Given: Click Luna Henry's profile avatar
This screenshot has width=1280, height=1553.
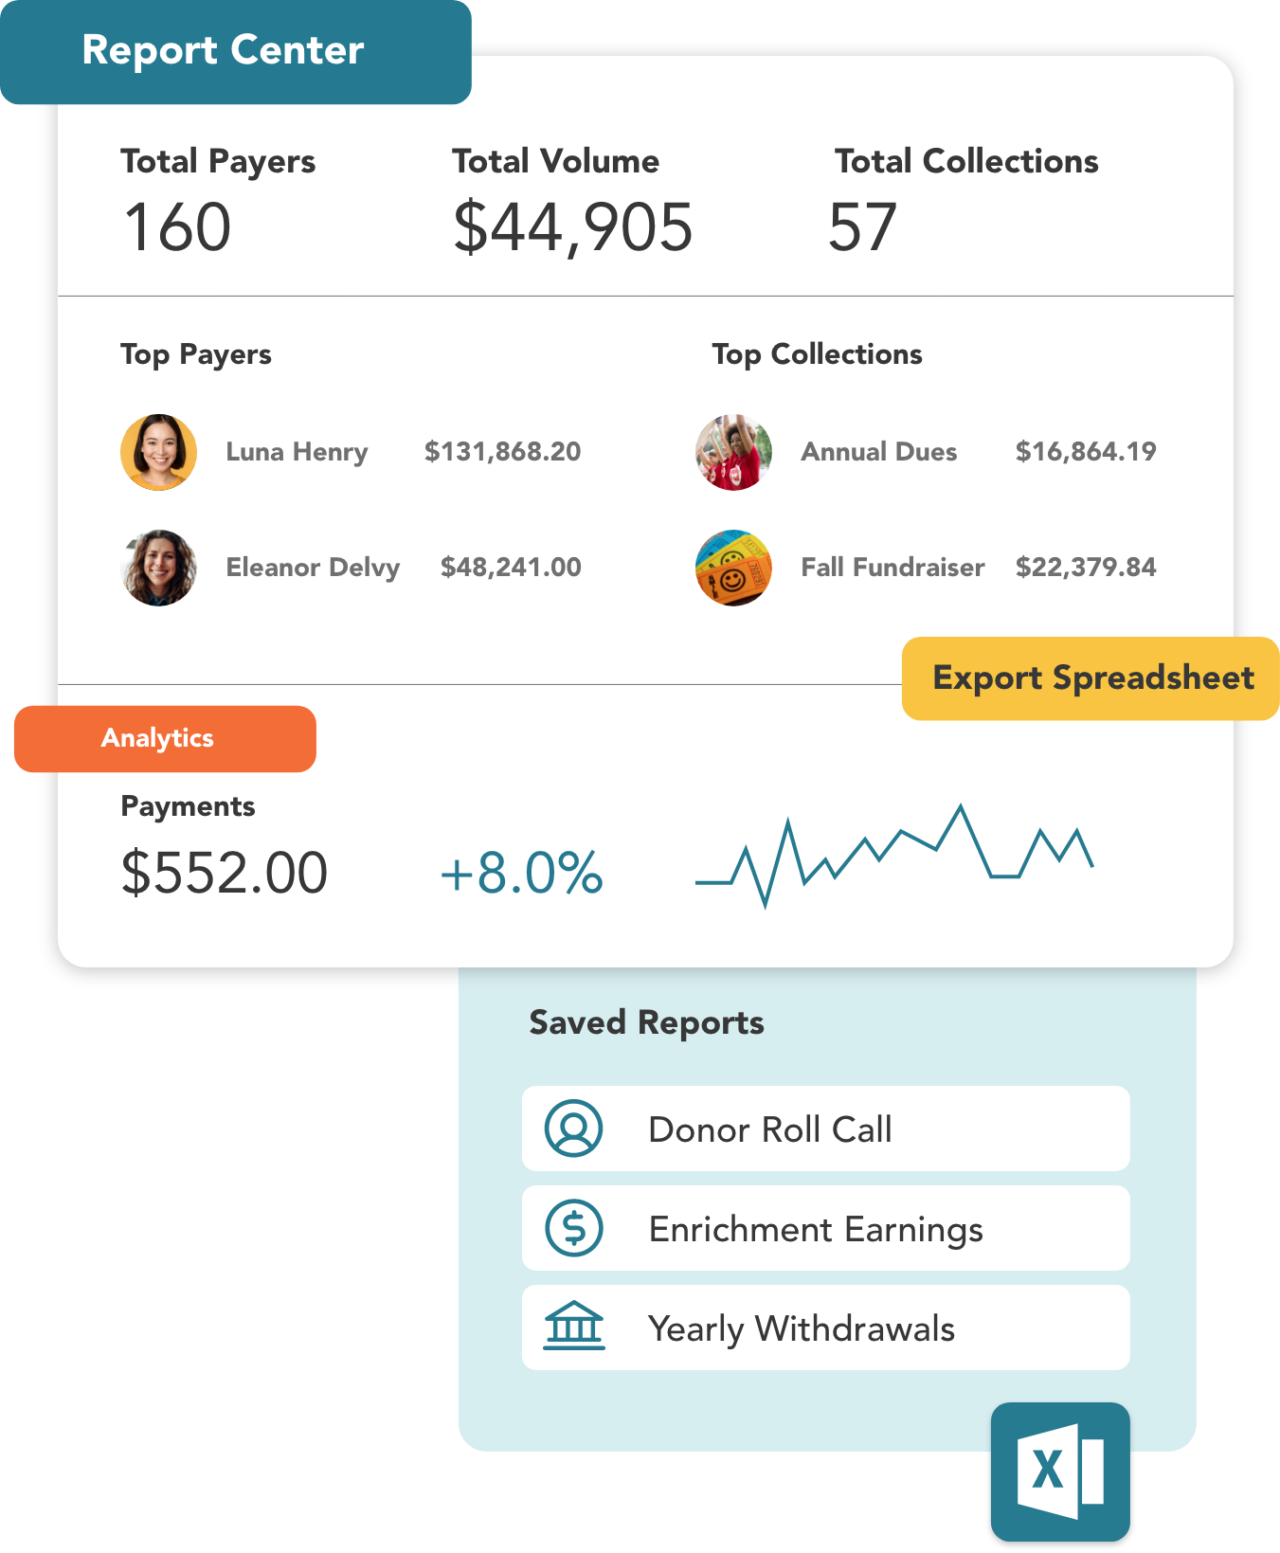Looking at the screenshot, I should coord(158,452).
